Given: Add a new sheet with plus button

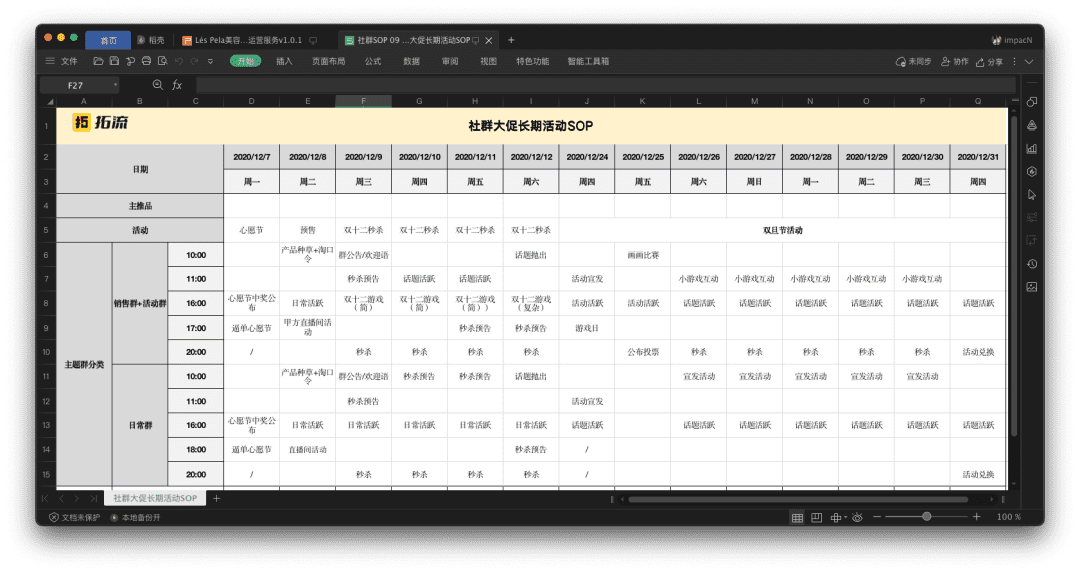Looking at the screenshot, I should point(216,498).
